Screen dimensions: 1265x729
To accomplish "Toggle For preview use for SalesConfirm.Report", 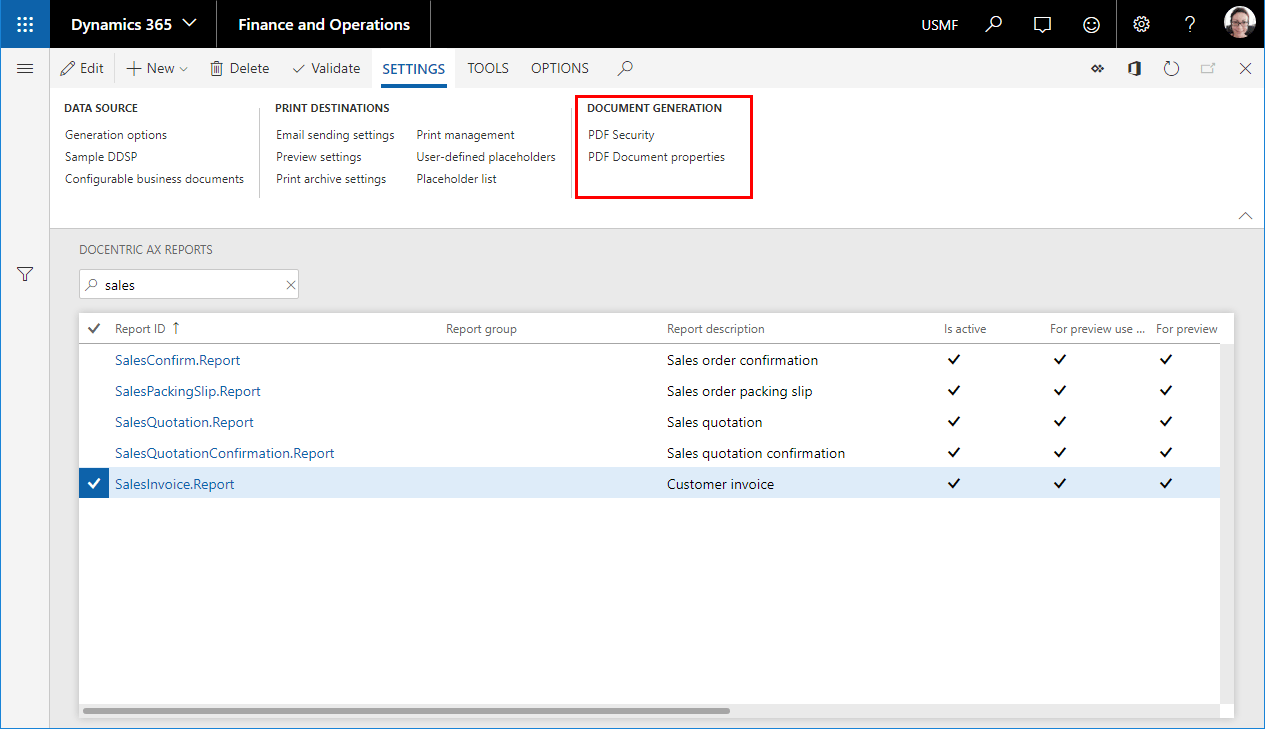I will pyautogui.click(x=1060, y=360).
